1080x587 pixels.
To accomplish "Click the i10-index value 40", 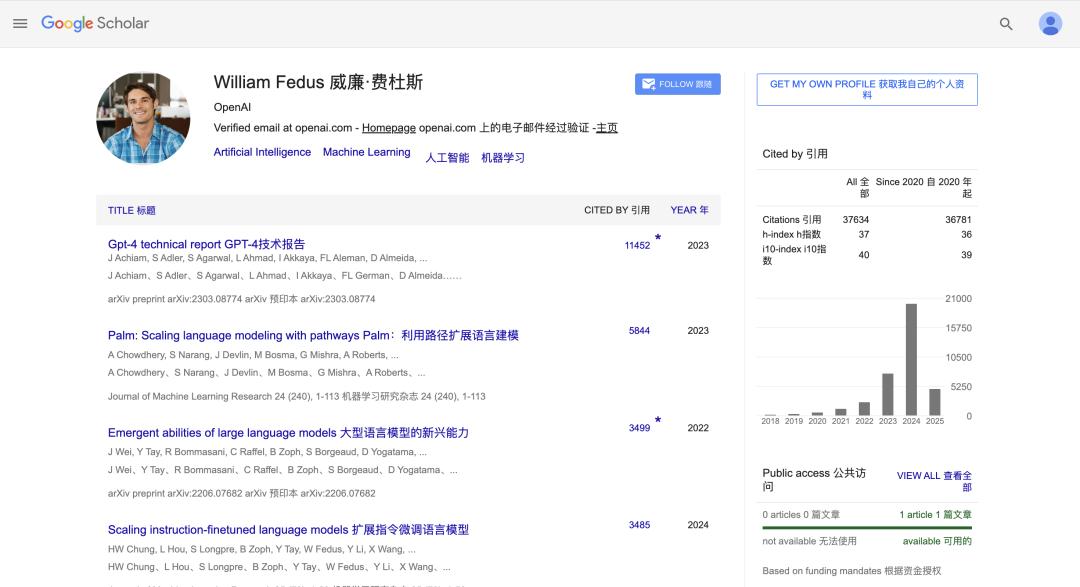I will coord(864,255).
